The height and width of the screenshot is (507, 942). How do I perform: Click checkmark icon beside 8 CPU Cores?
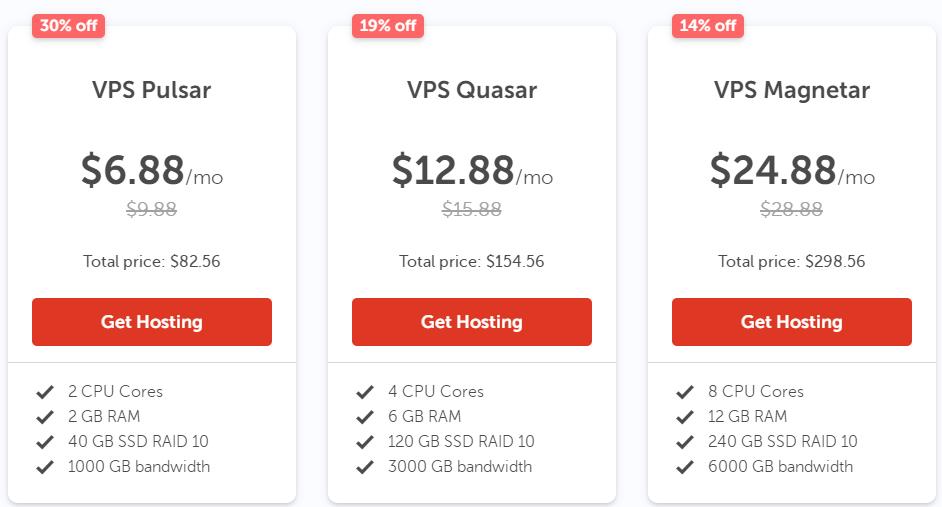tap(684, 392)
